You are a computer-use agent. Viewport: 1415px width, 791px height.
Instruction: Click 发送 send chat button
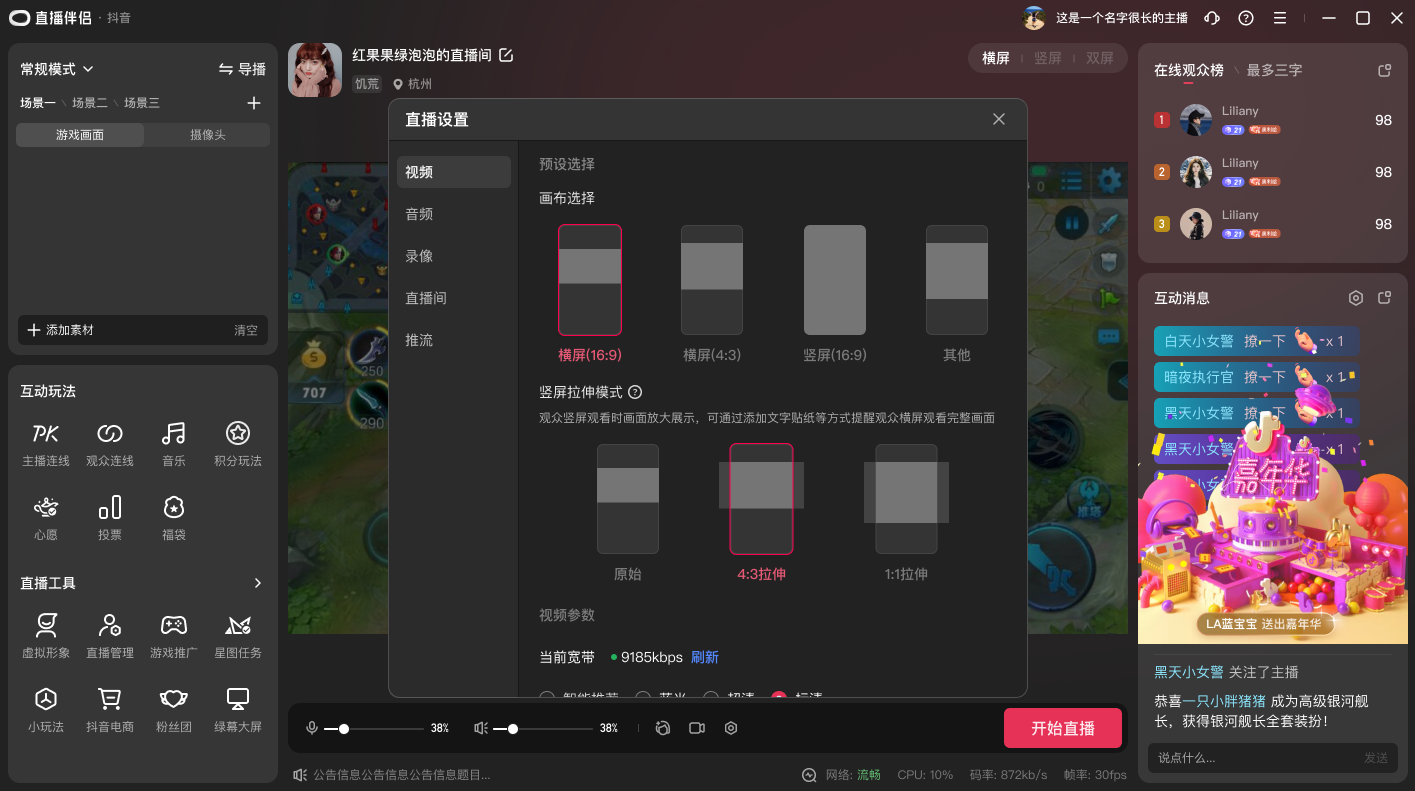(x=1376, y=758)
